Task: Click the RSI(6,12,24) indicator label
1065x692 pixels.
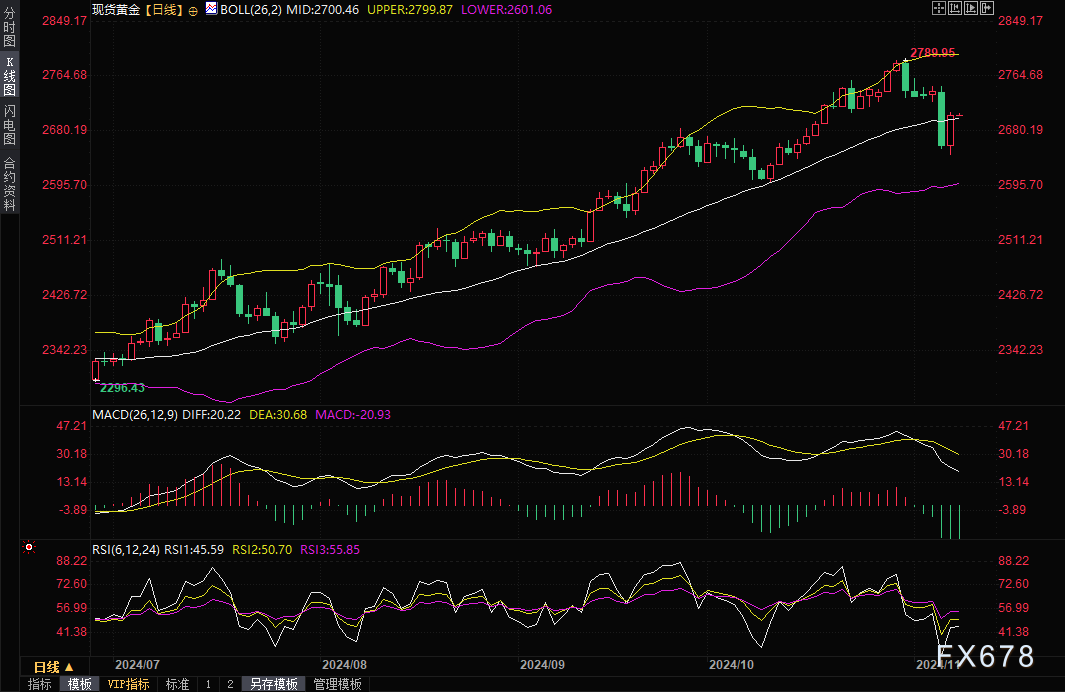Action: pyautogui.click(x=127, y=549)
